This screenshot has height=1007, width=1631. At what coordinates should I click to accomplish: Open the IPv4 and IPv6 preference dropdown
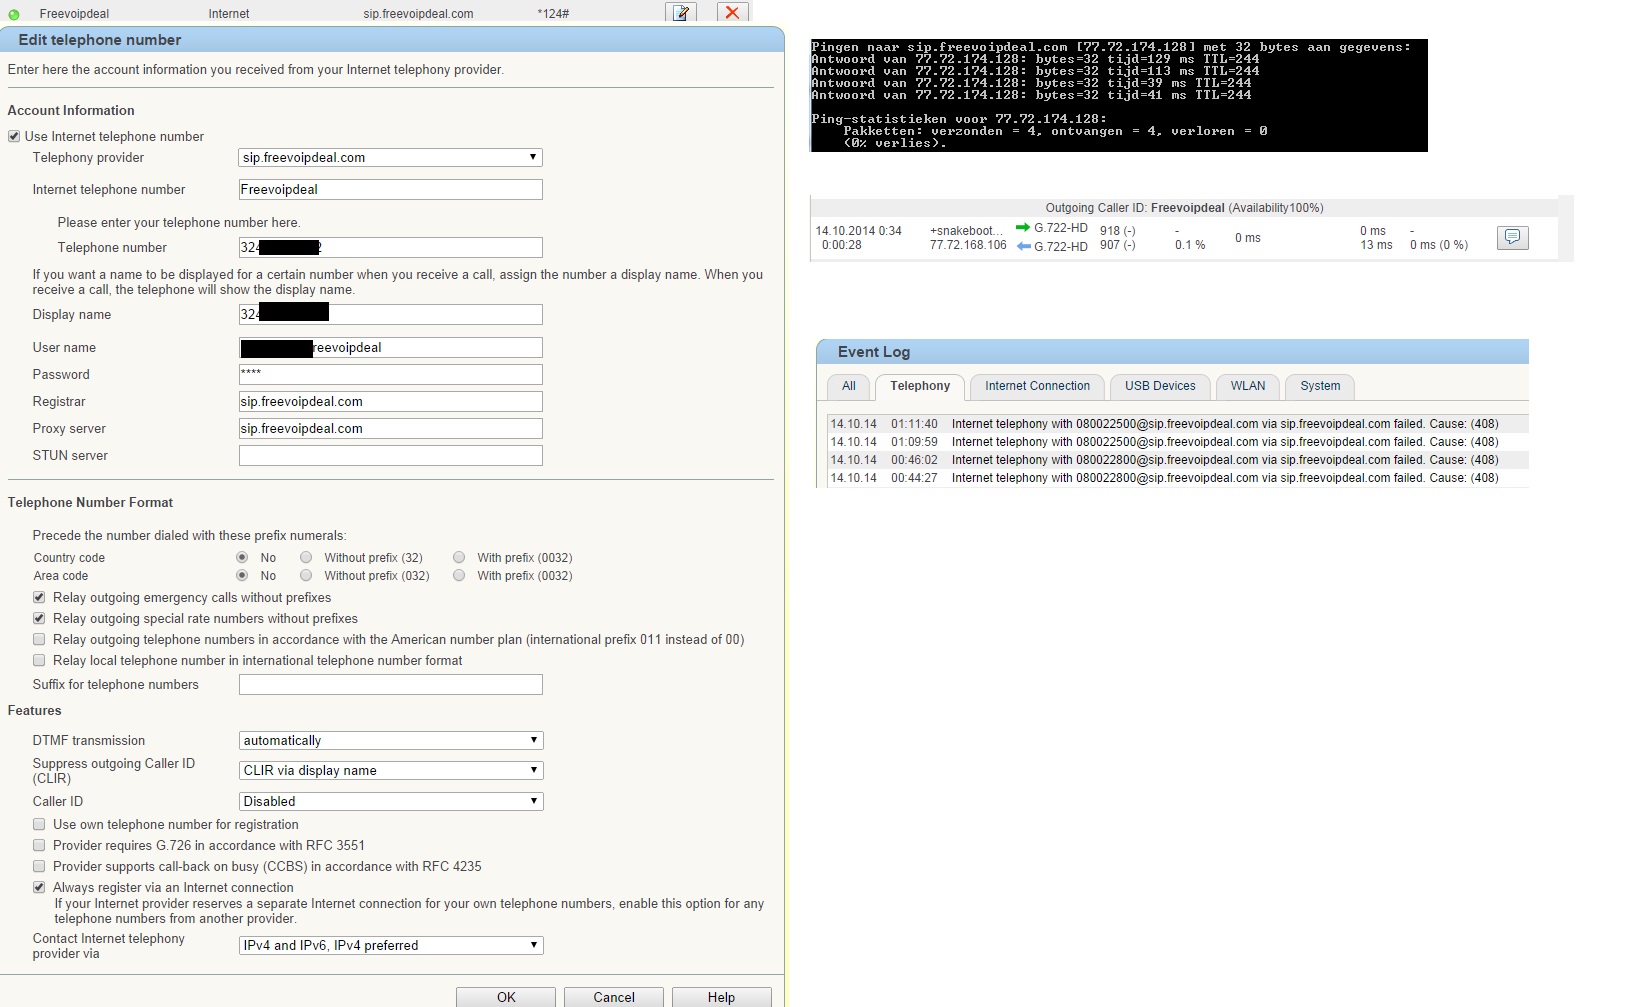click(x=390, y=946)
